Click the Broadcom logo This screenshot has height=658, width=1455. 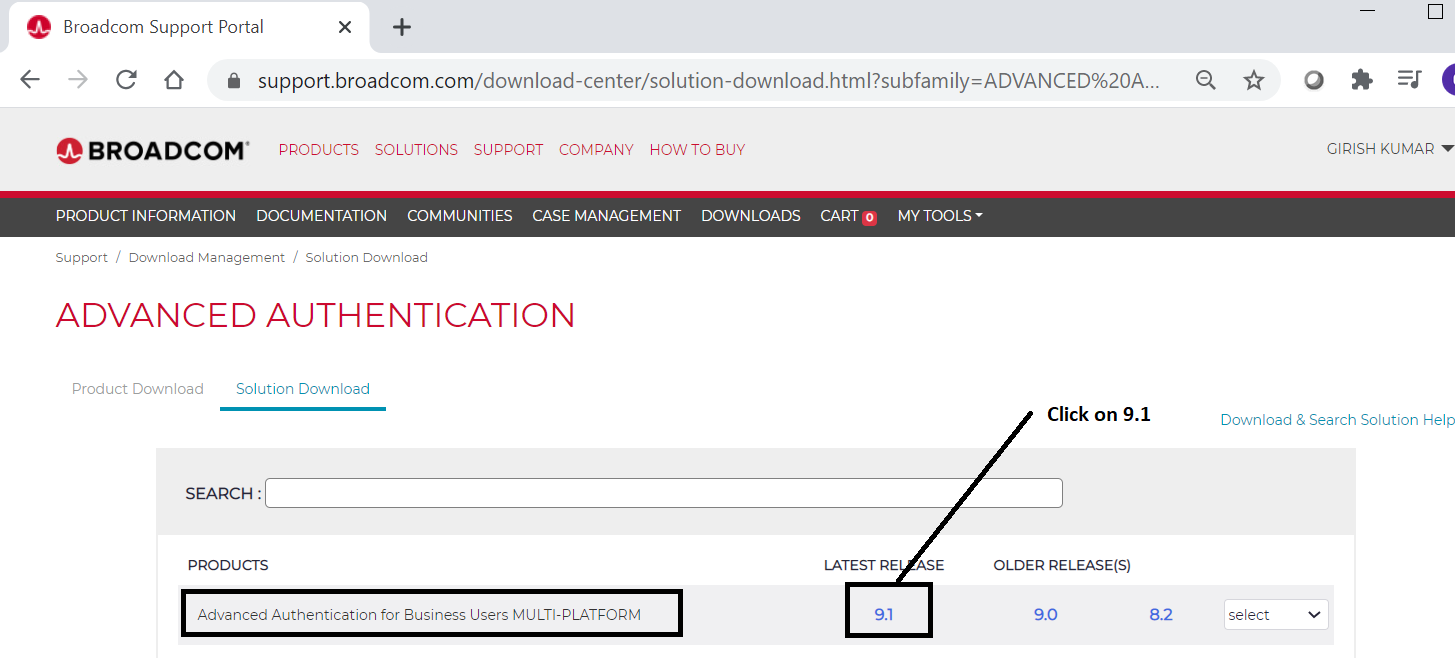tap(153, 150)
